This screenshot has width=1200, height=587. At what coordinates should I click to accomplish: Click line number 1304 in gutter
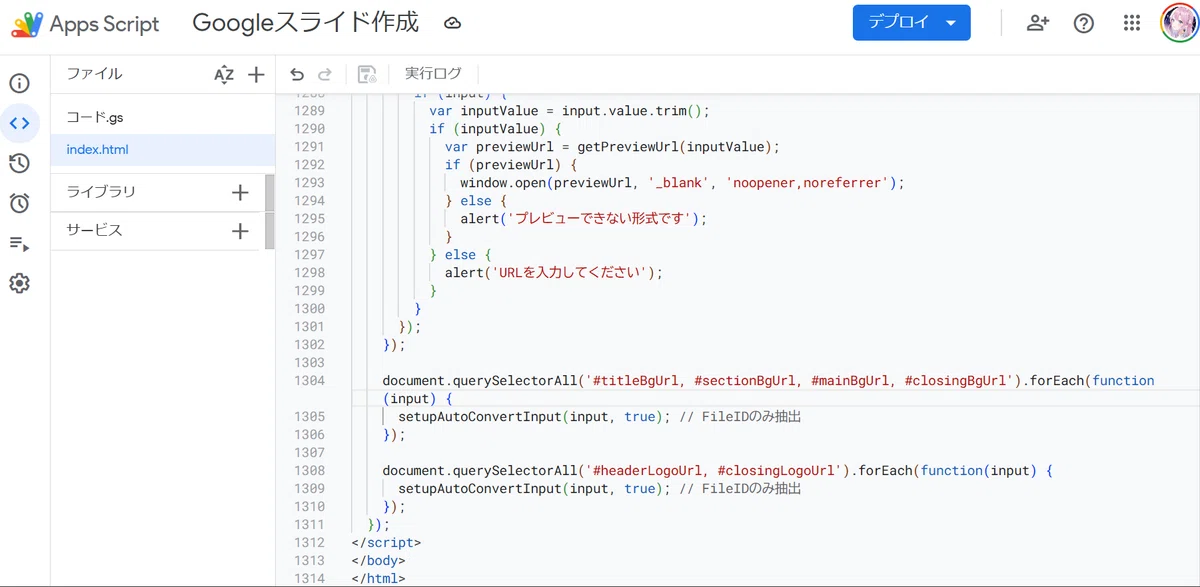tap(308, 381)
